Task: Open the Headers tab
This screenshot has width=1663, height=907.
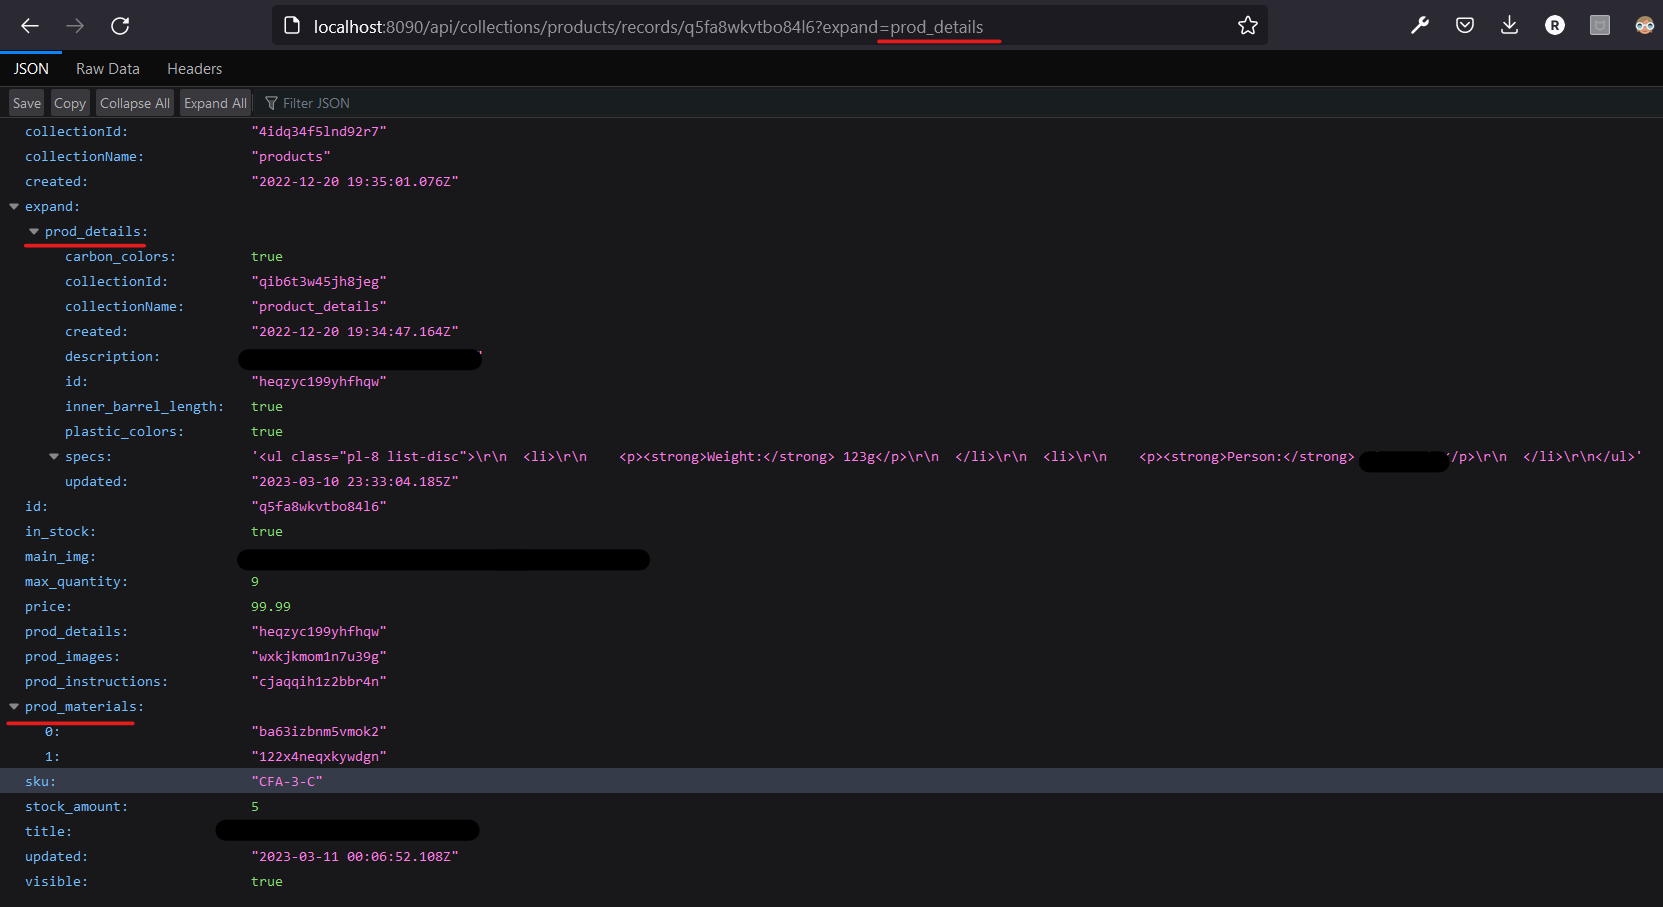Action: (194, 68)
